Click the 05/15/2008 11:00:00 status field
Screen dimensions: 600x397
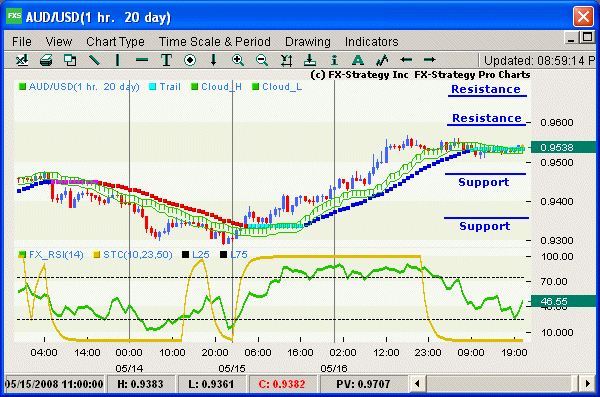(54, 384)
